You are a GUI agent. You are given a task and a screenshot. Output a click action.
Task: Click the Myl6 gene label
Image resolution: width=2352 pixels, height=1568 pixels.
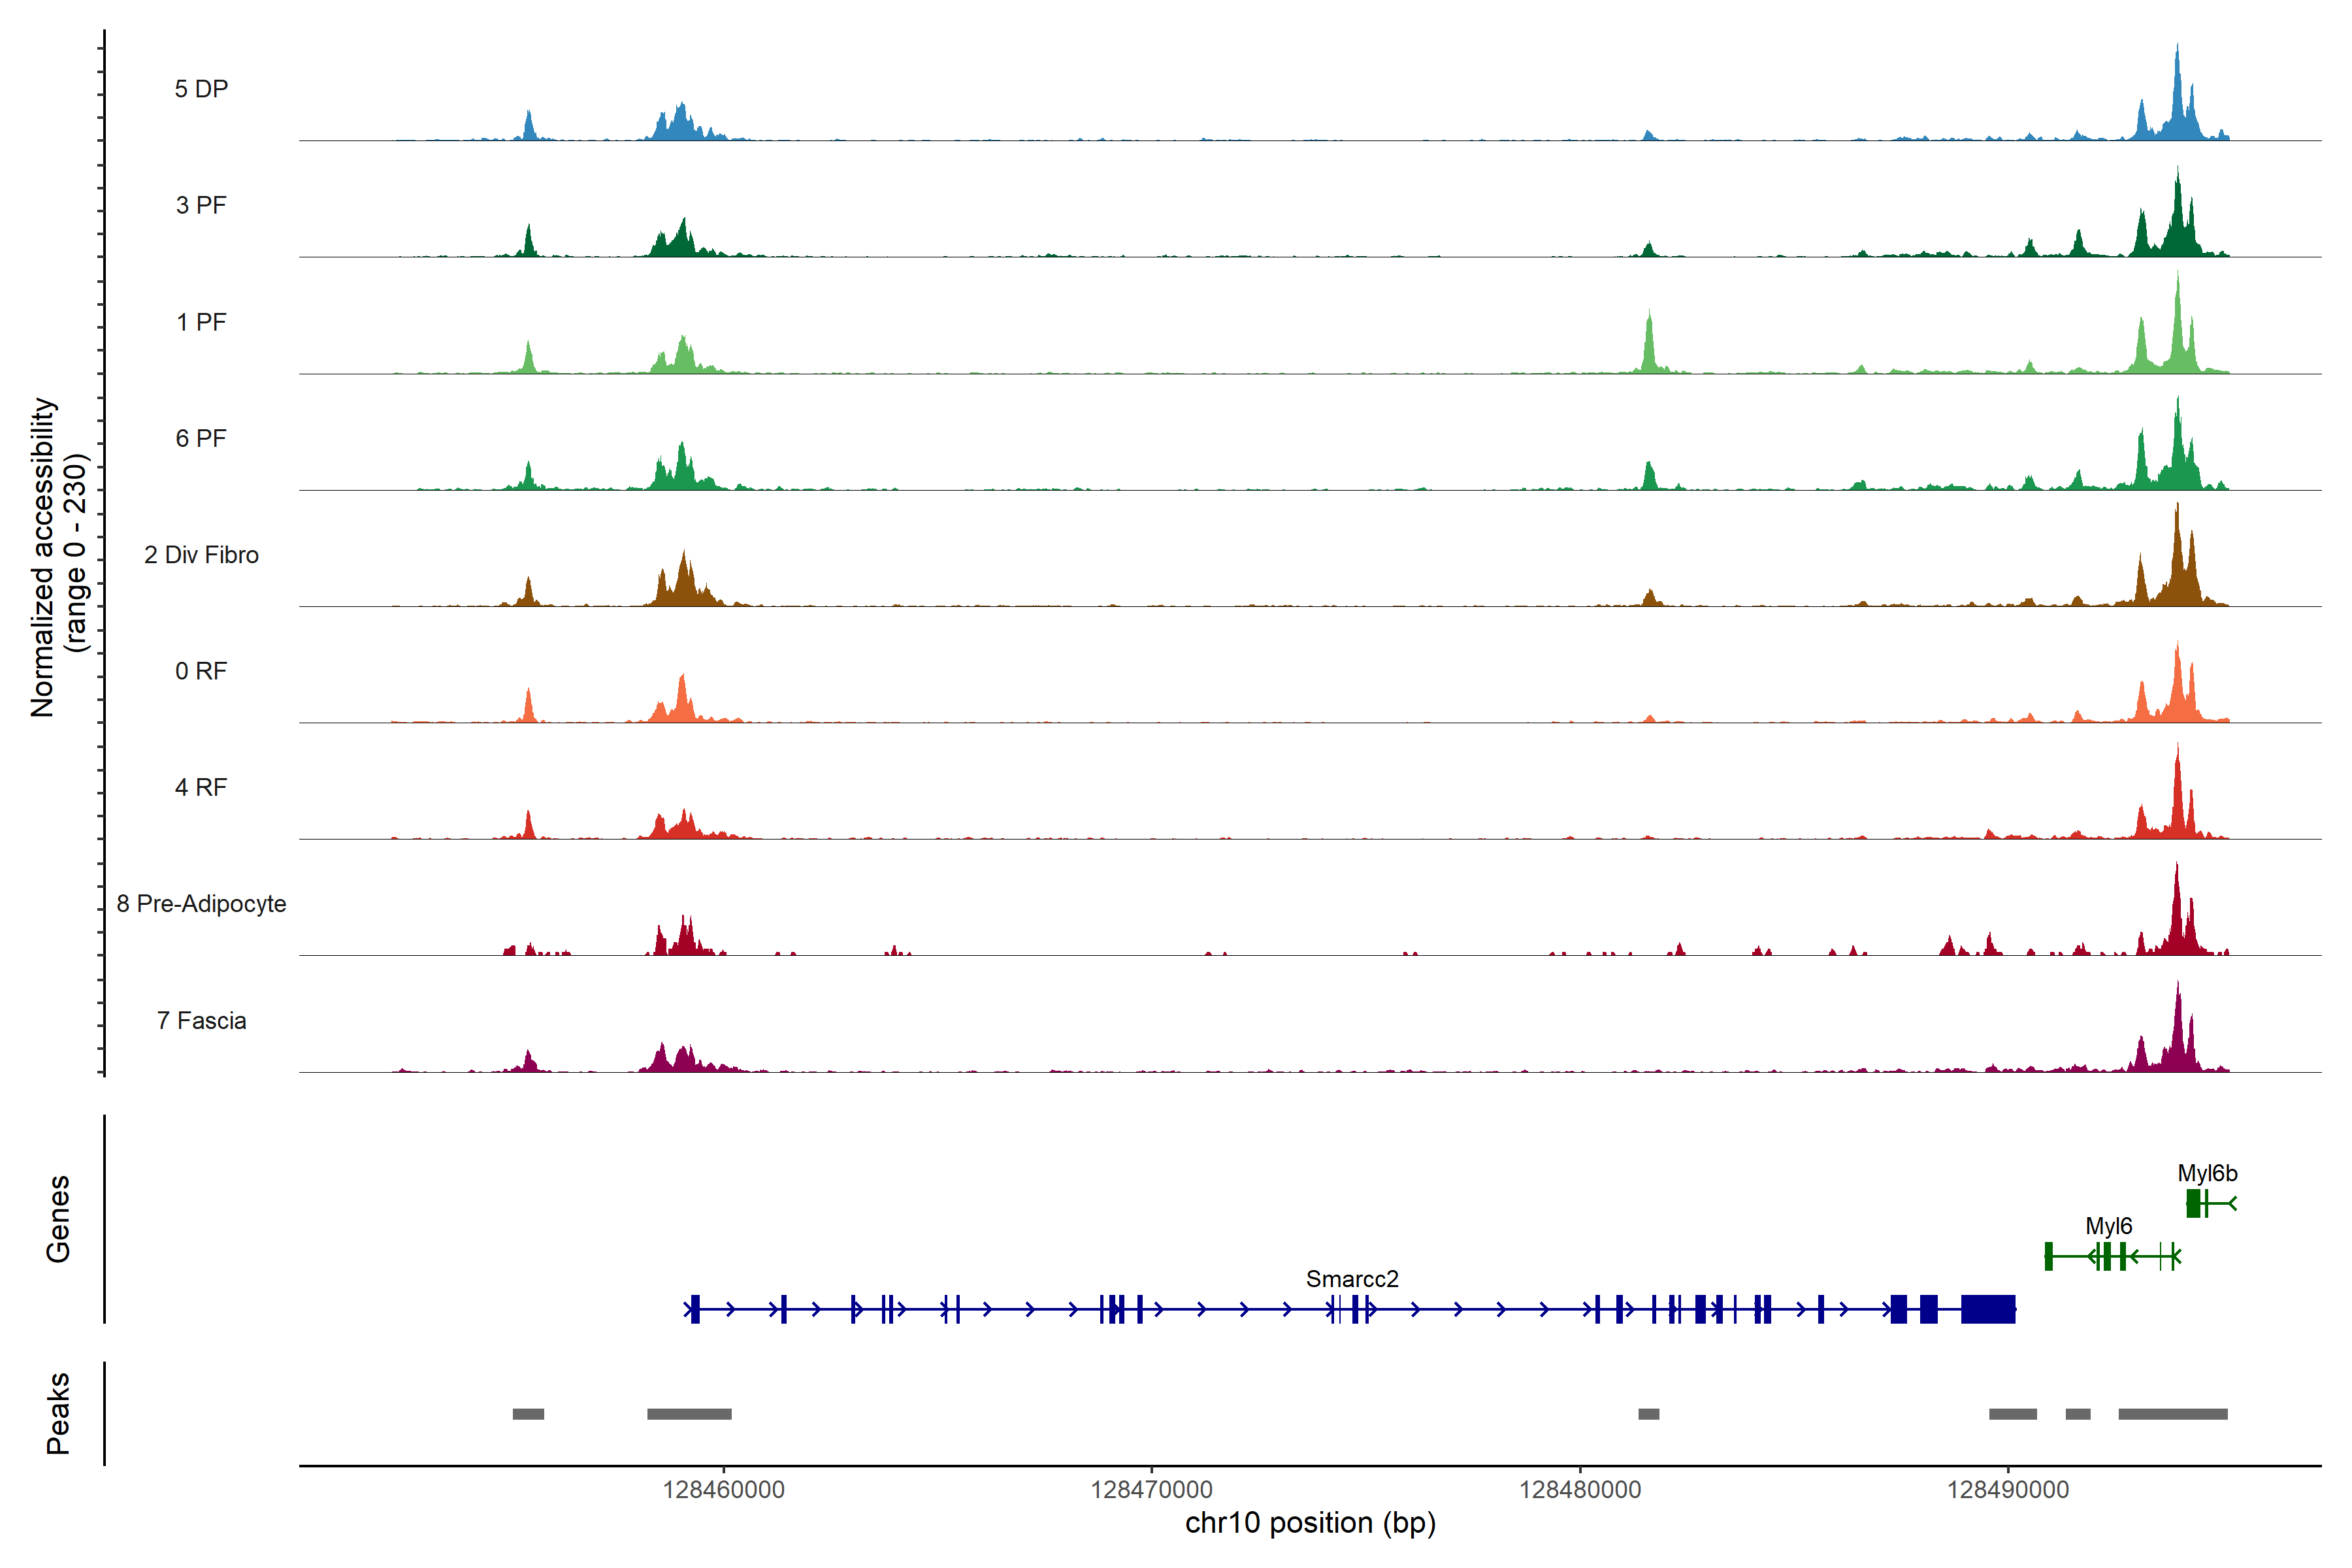[2108, 1226]
